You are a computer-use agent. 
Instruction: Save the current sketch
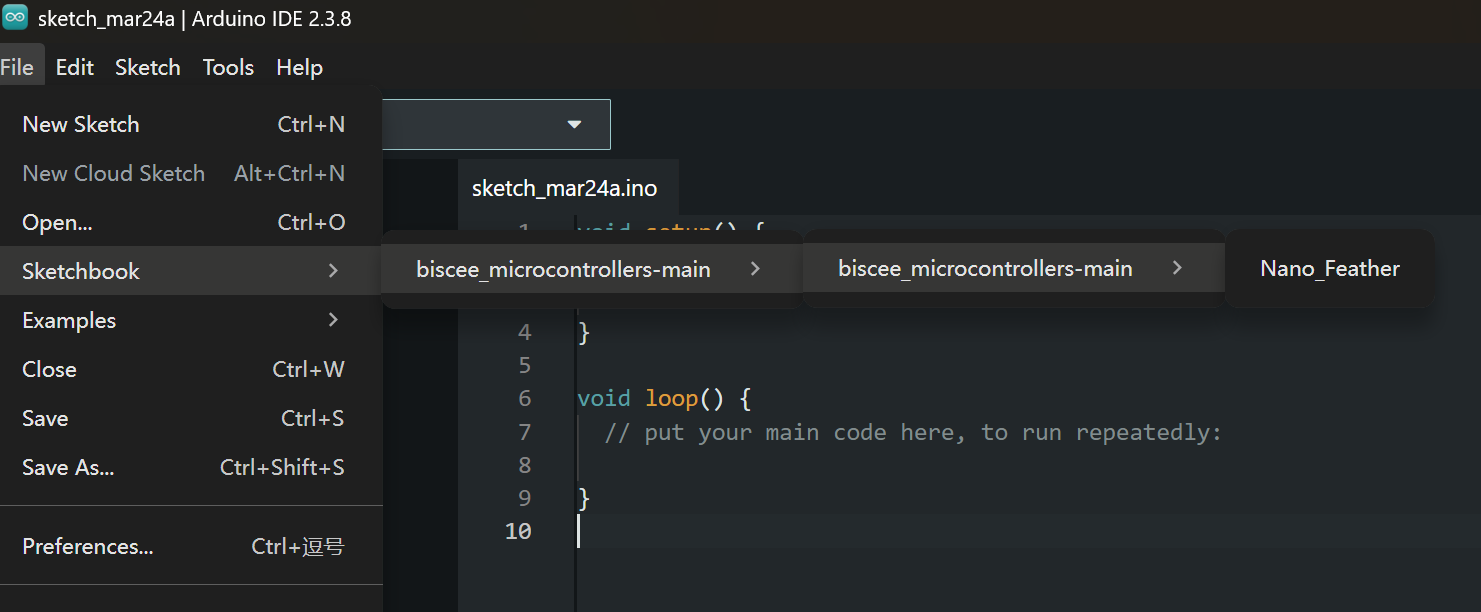point(45,418)
